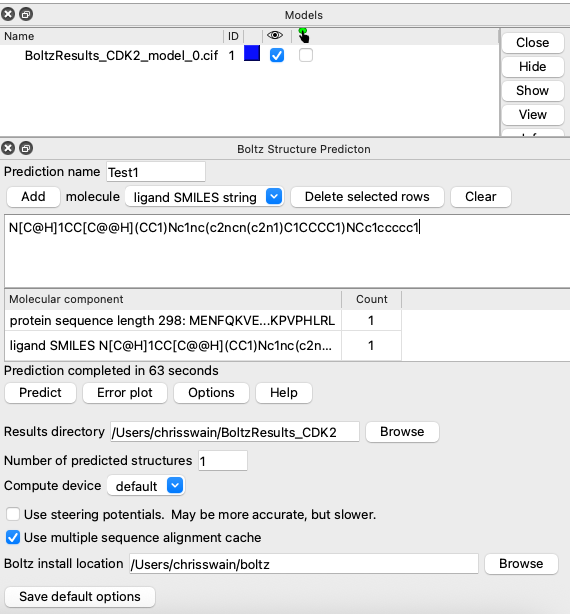570x614 pixels.
Task: Click the Predict button
Action: (x=40, y=393)
